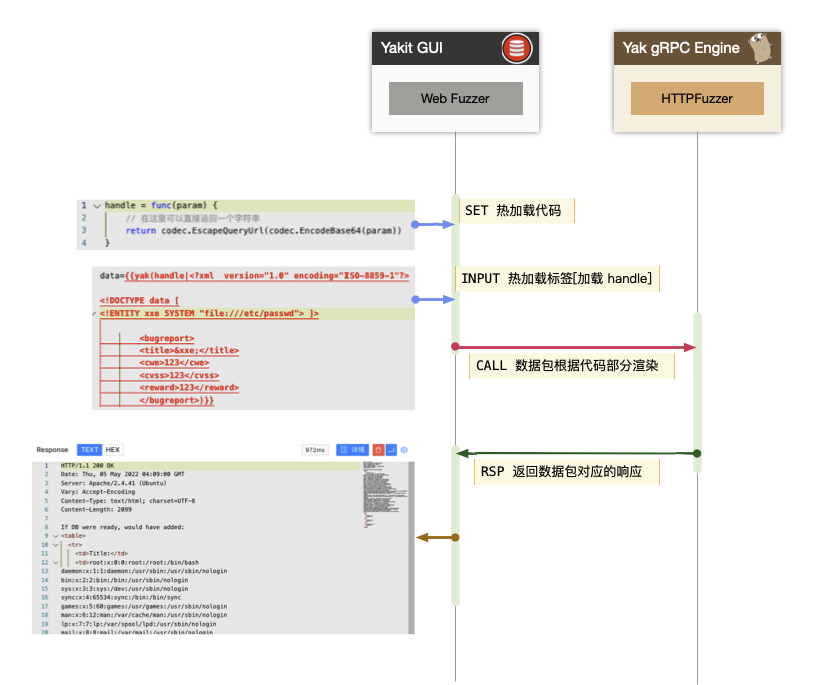Click the HTTPFuzzer box
This screenshot has height=685, width=828.
click(x=697, y=99)
